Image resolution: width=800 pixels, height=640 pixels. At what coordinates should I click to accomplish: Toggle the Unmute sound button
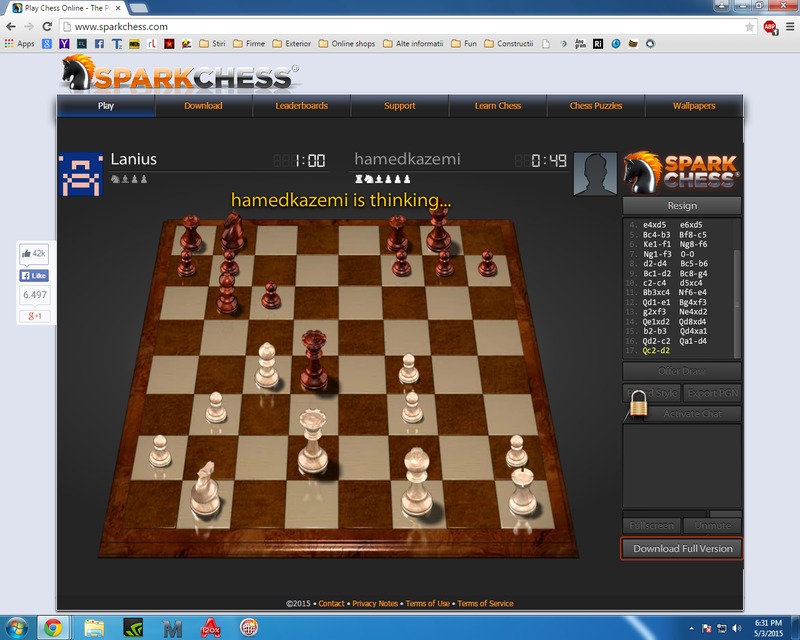pyautogui.click(x=712, y=525)
